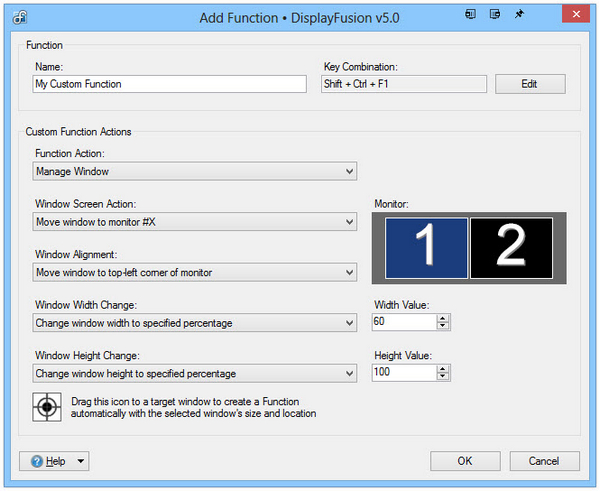This screenshot has width=600, height=491.
Task: Select monitor 2 in the Monitor picker
Action: (x=511, y=248)
